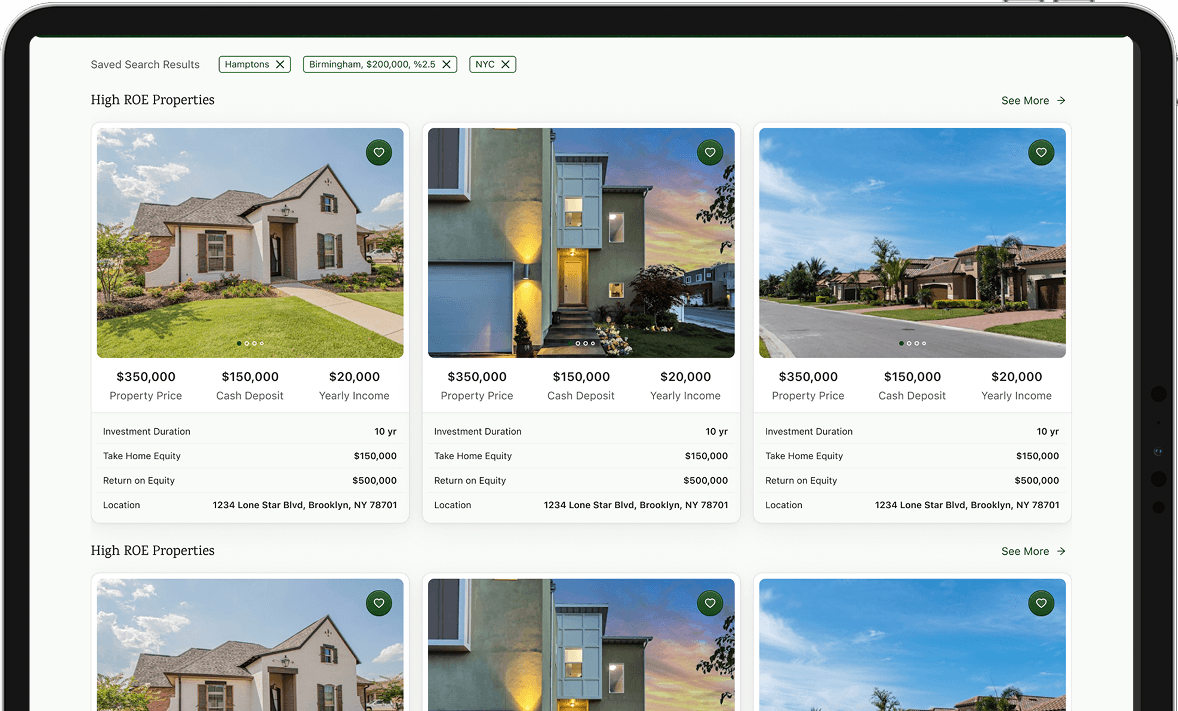
Task: Remove the NYC saved search tag
Action: 506,65
